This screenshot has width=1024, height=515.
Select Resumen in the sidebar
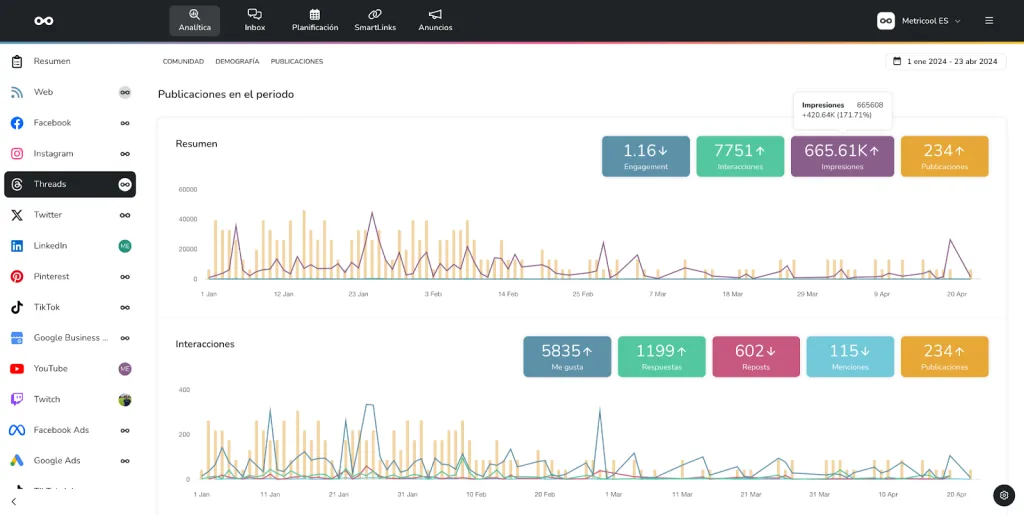click(x=70, y=61)
